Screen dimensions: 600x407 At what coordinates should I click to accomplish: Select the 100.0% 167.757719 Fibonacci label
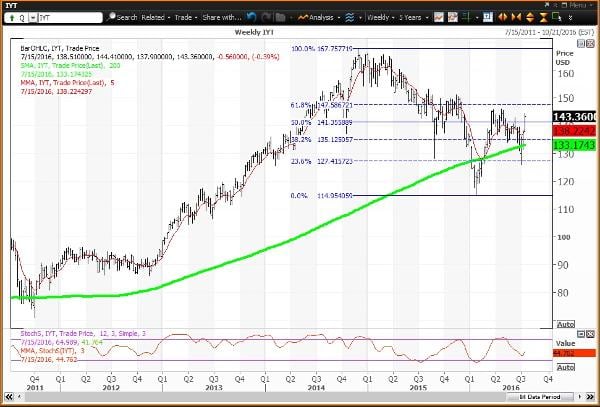click(322, 49)
